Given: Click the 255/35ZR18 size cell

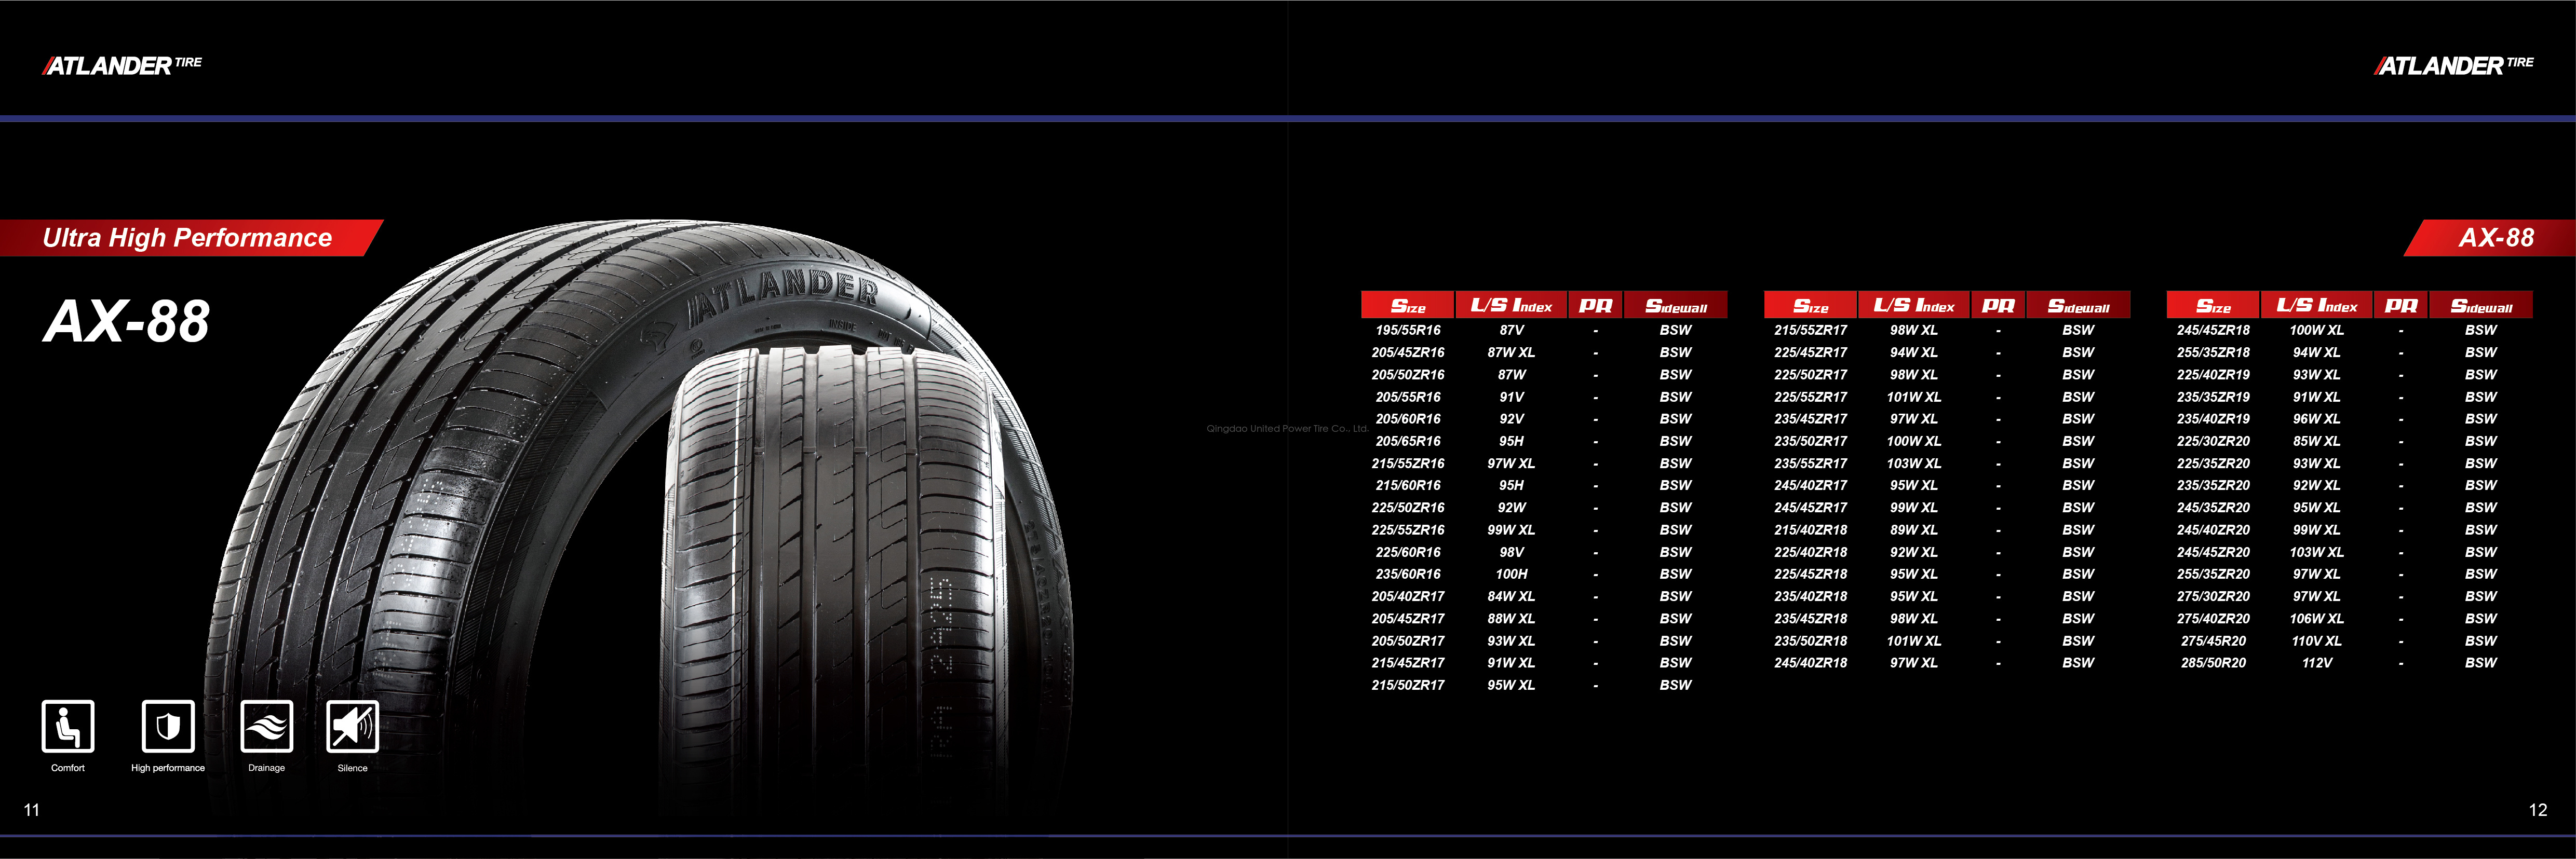Looking at the screenshot, I should pos(2213,352).
